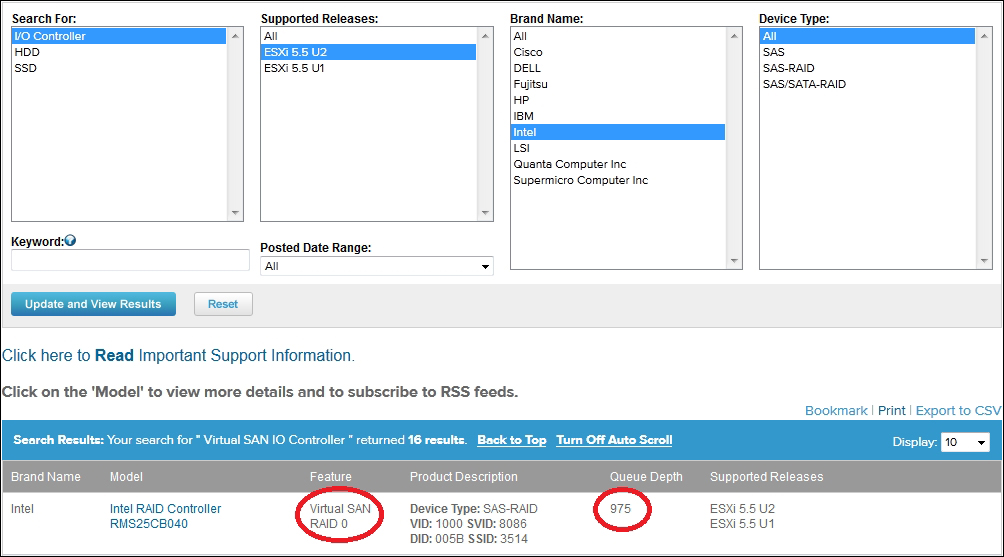Open Intel RAID Controller RMS25CB040 model link
The image size is (1004, 557).
pyautogui.click(x=165, y=516)
